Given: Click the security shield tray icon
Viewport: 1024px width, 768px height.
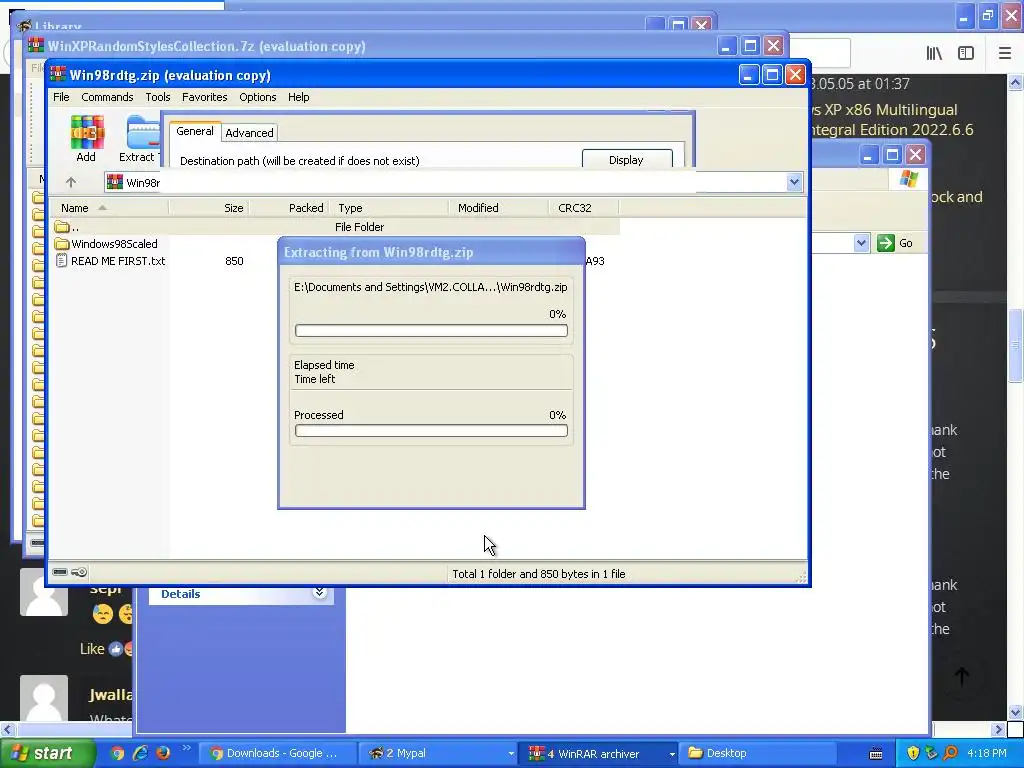Looking at the screenshot, I should pos(913,753).
